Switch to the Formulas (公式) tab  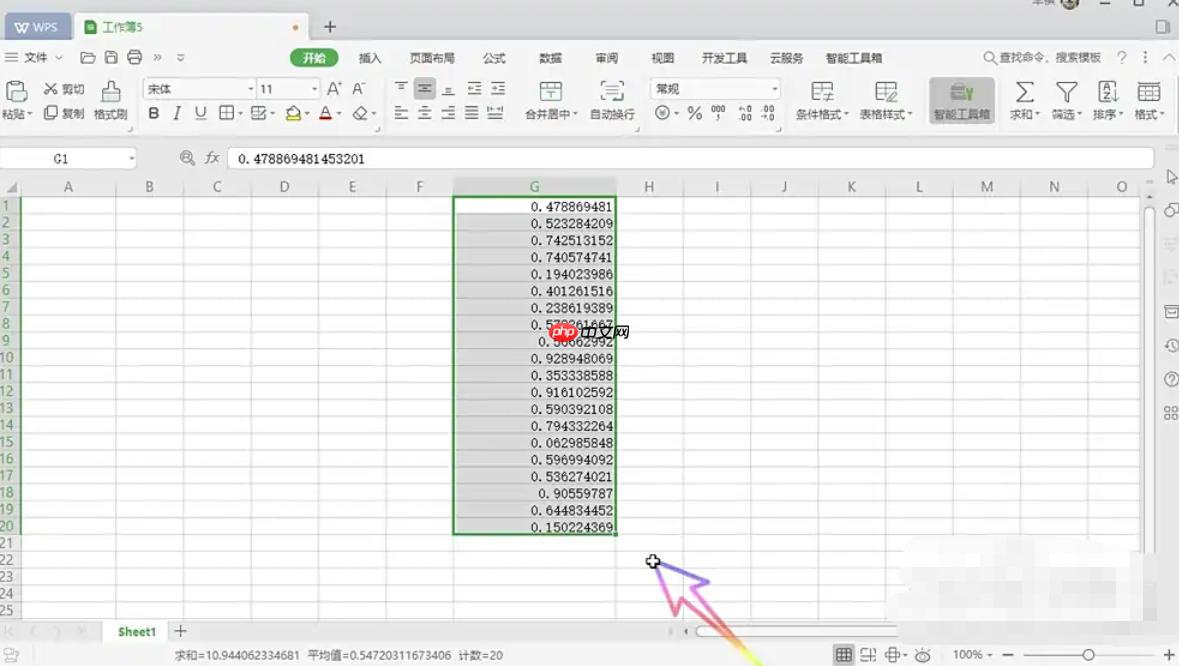(x=494, y=58)
